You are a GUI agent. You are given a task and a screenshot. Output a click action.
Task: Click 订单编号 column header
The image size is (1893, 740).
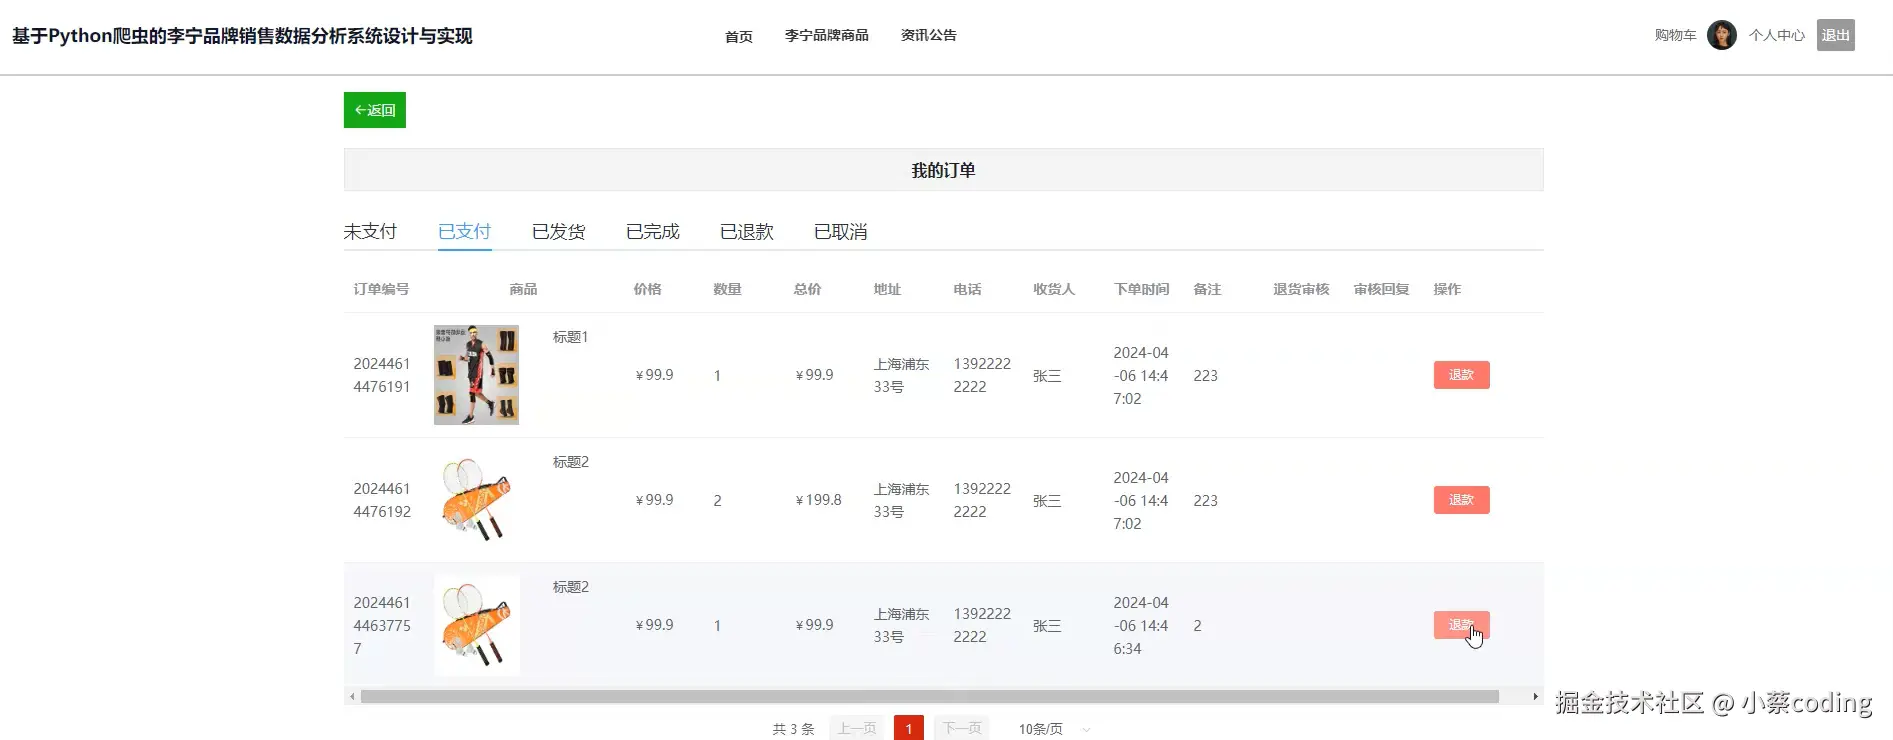pyautogui.click(x=381, y=289)
